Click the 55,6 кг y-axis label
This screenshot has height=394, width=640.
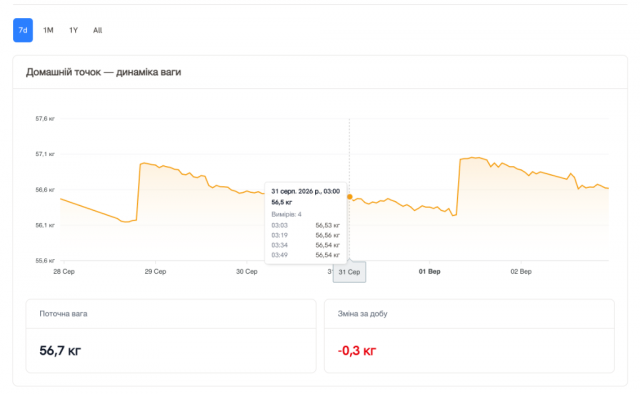45,260
